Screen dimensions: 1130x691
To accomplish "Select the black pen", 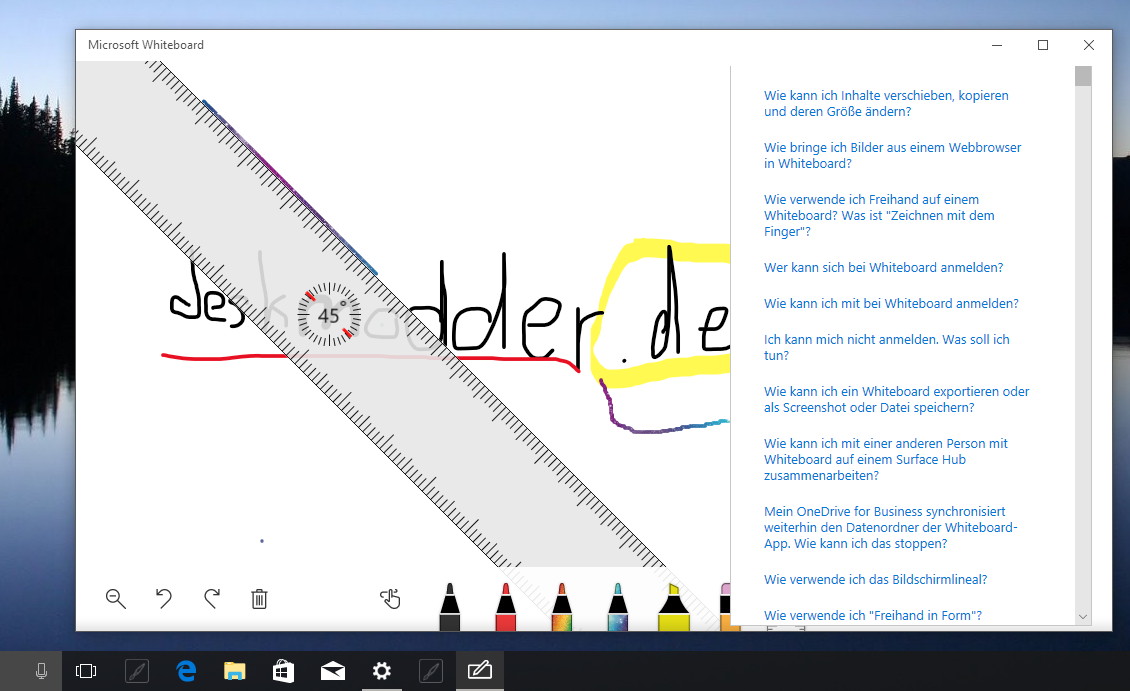I will pyautogui.click(x=450, y=607).
